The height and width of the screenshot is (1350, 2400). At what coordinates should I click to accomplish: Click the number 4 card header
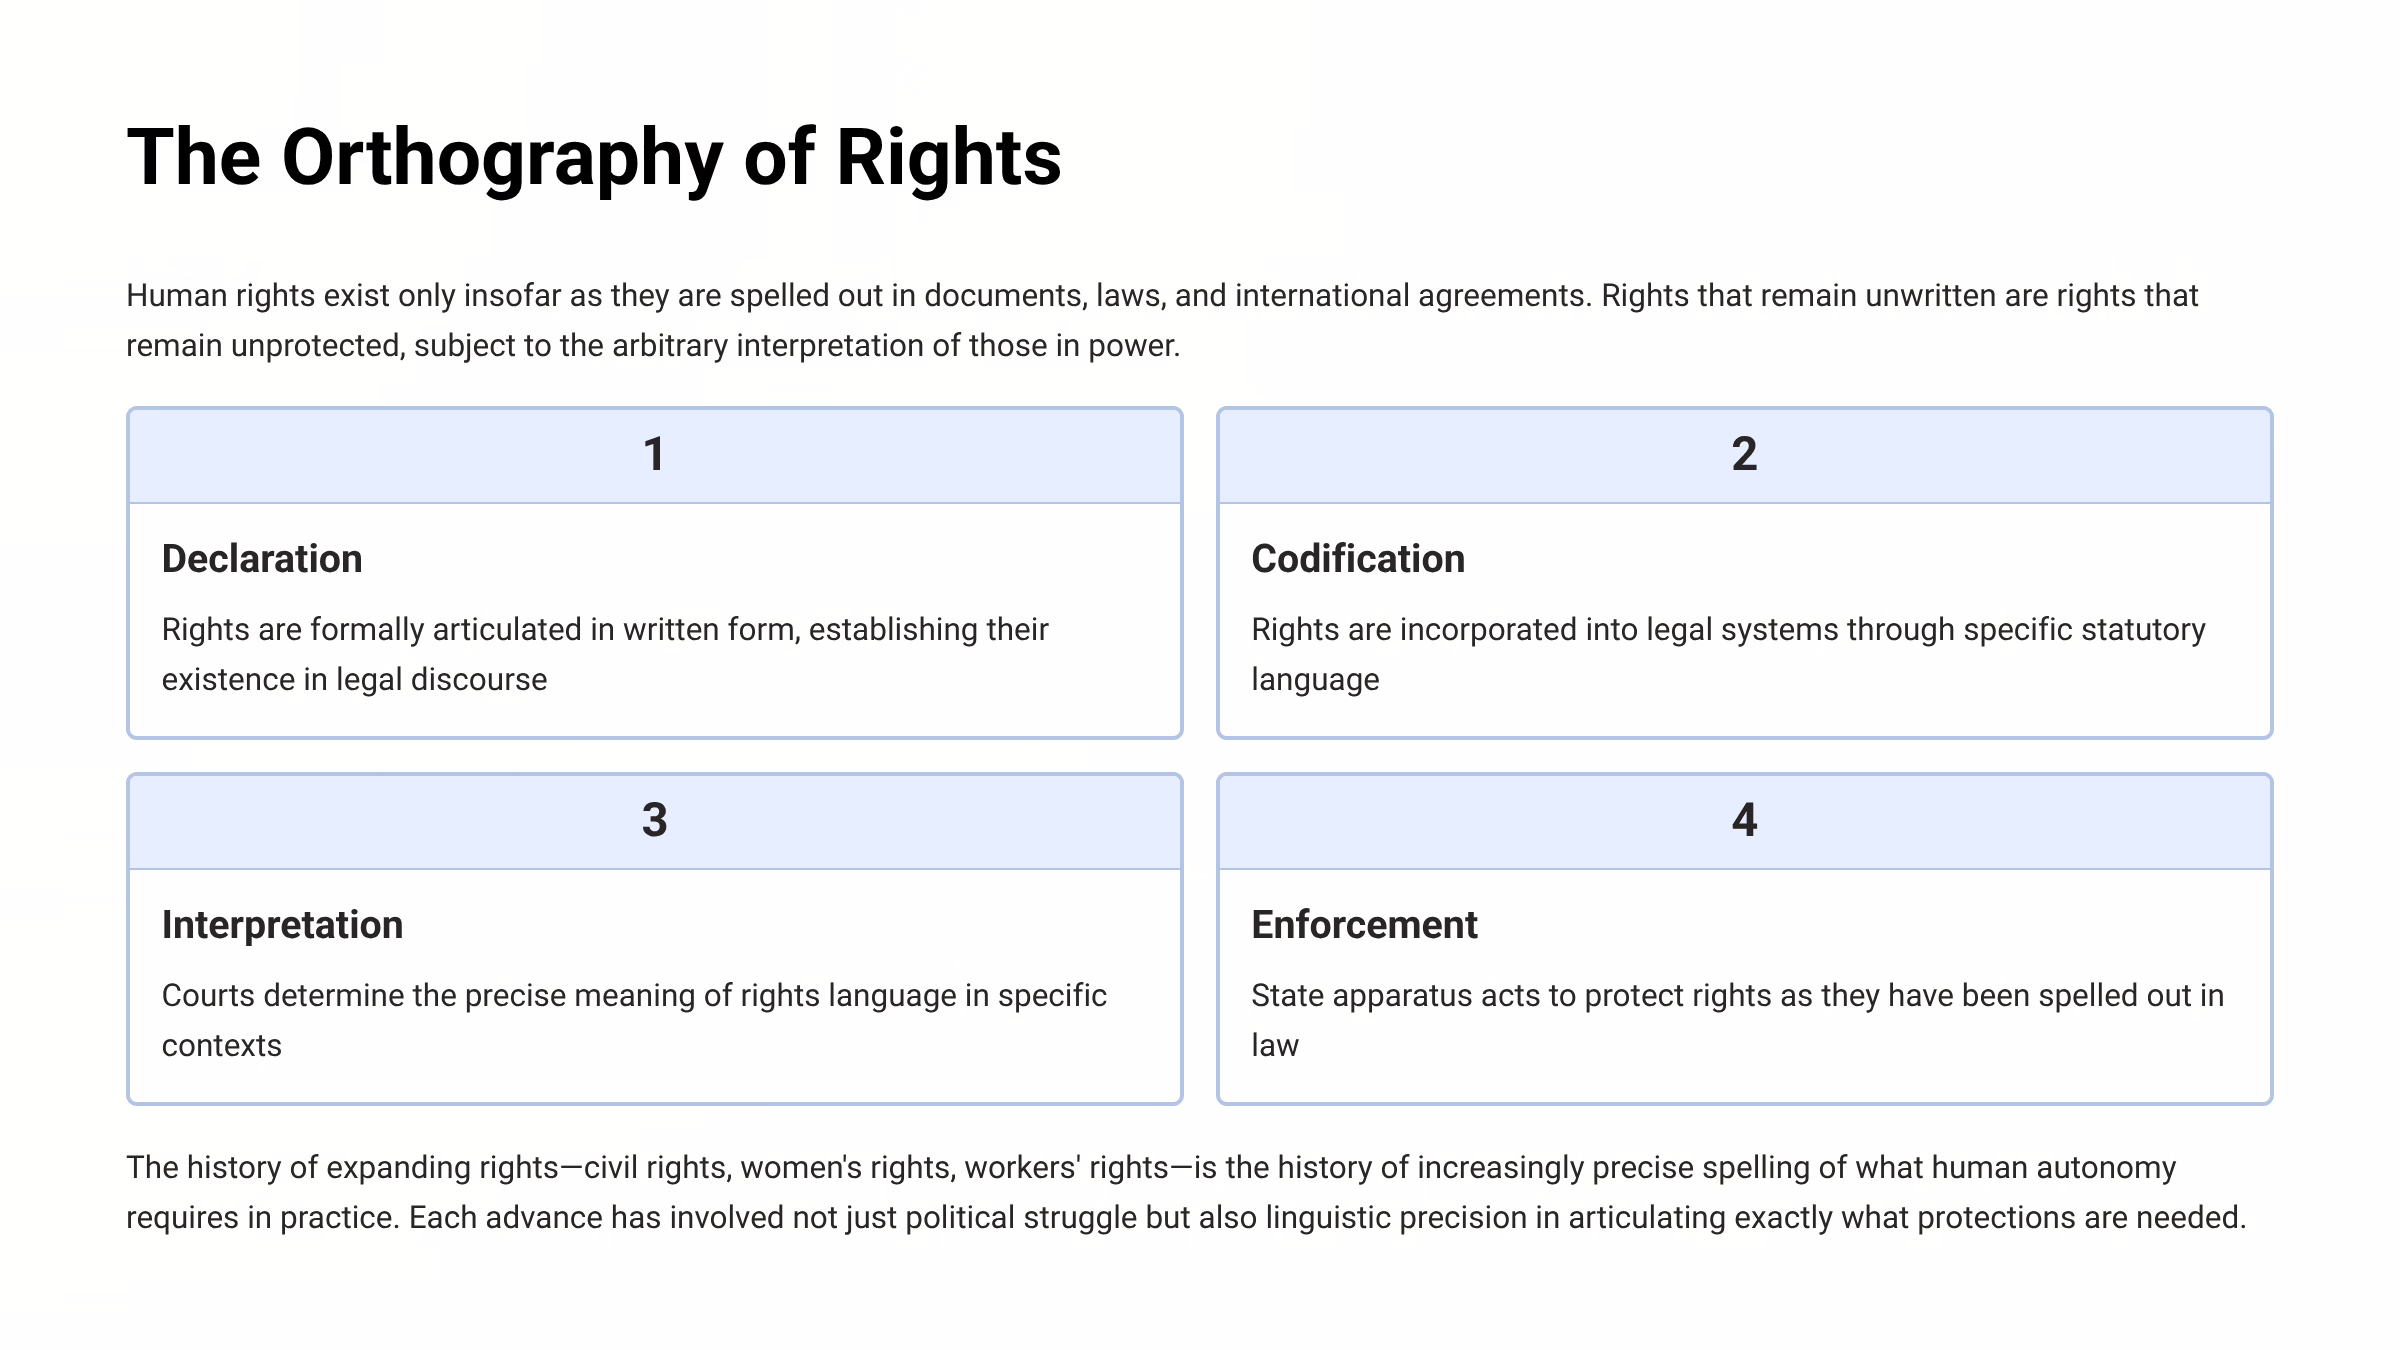tap(1744, 821)
